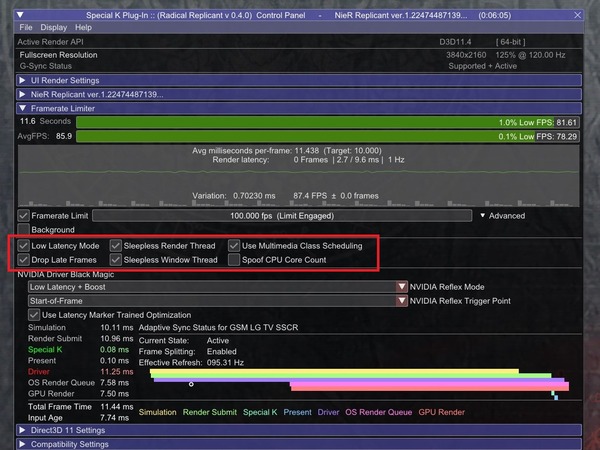Open the Help menu
This screenshot has height=450, width=600.
(x=83, y=27)
